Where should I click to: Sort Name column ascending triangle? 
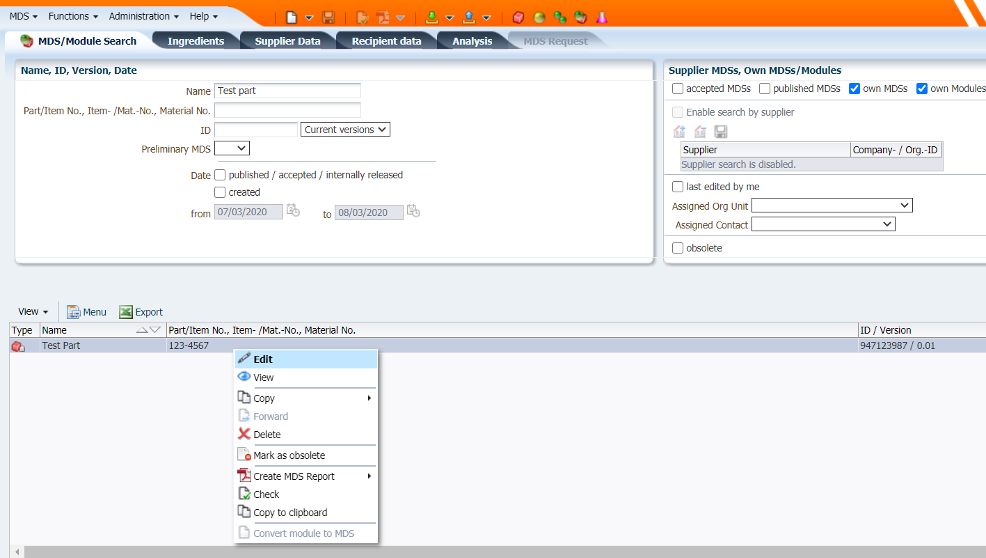[142, 330]
